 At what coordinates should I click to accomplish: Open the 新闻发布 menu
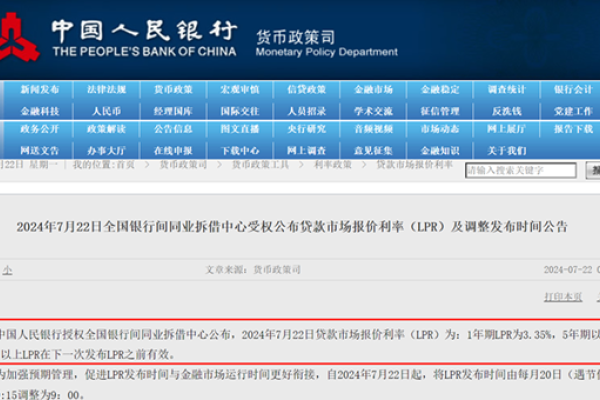click(x=40, y=90)
